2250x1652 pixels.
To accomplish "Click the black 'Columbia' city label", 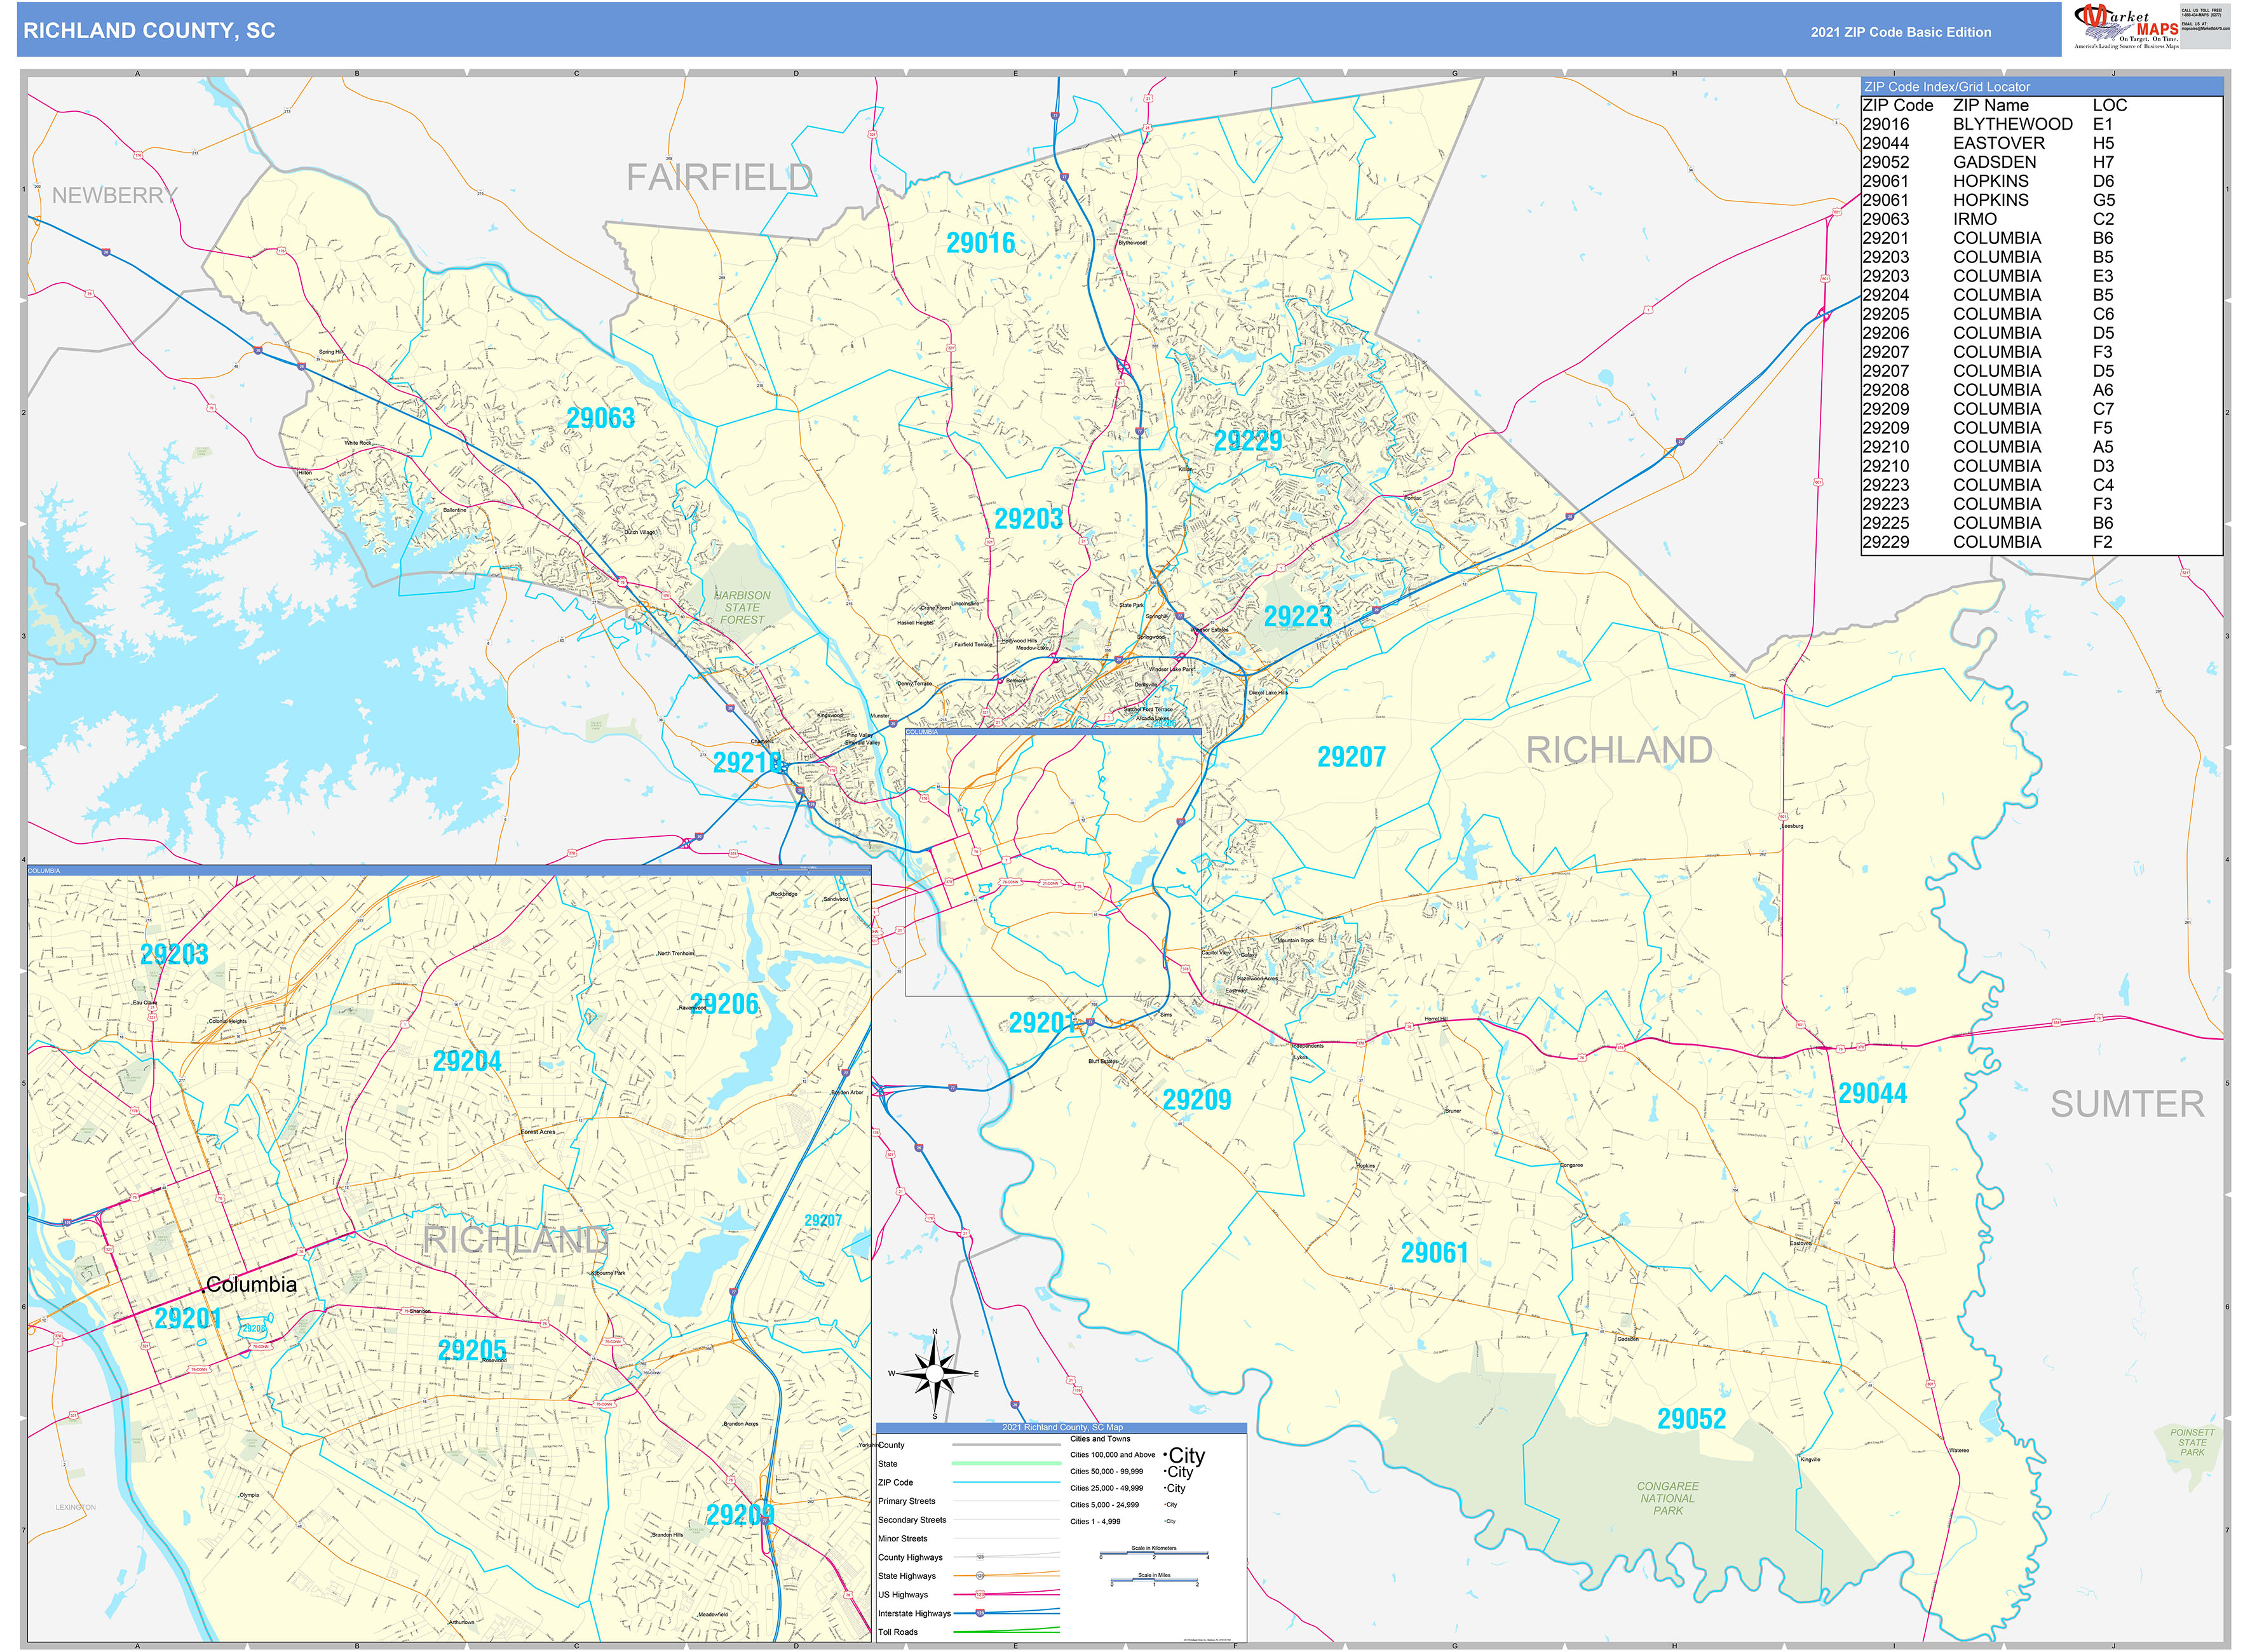I will tap(251, 1285).
